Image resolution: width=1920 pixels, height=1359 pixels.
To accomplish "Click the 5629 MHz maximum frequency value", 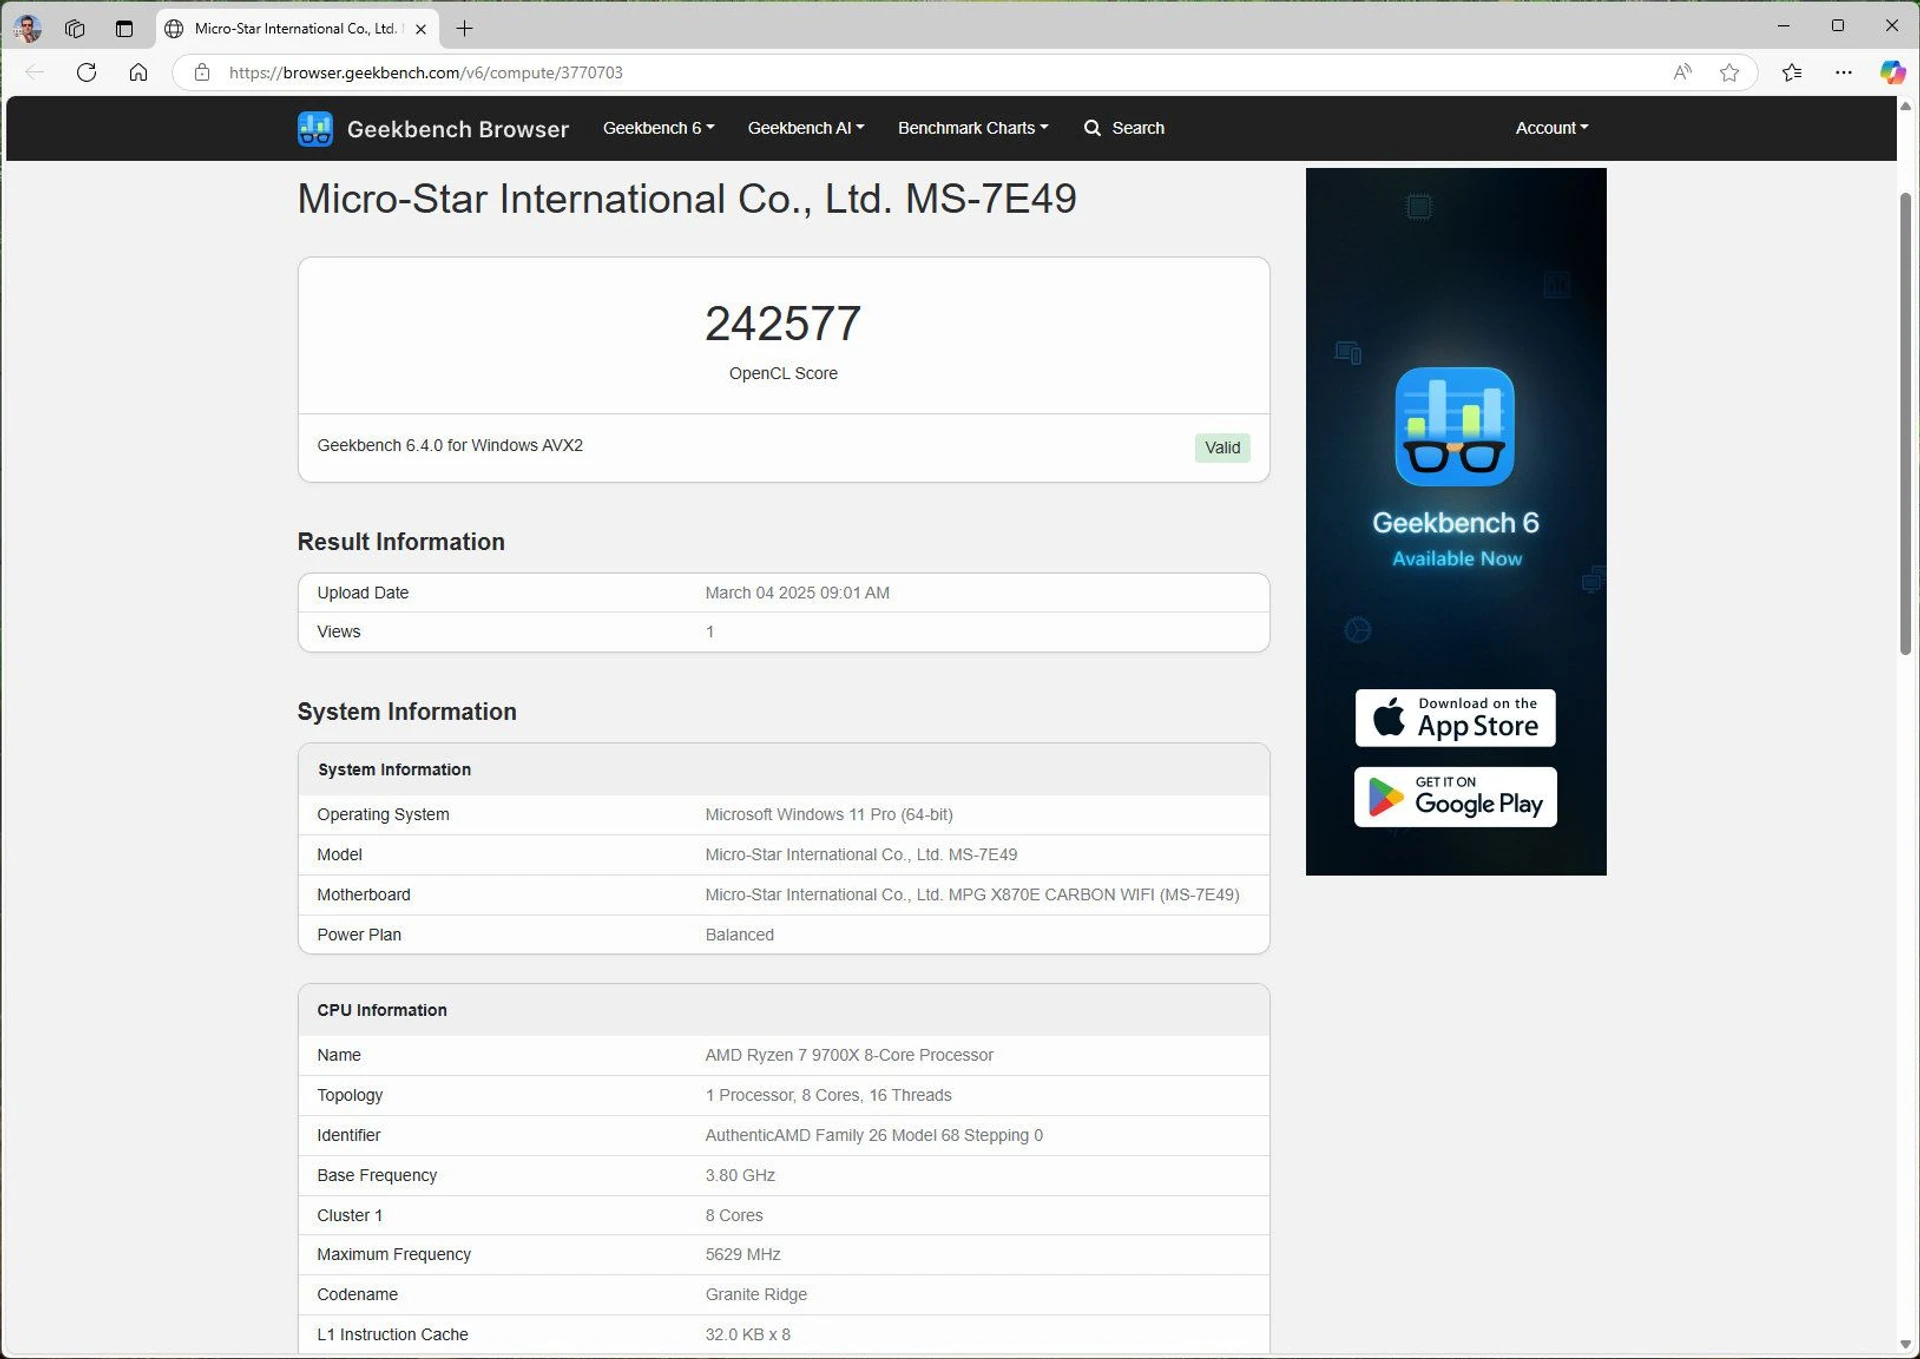I will [743, 1254].
